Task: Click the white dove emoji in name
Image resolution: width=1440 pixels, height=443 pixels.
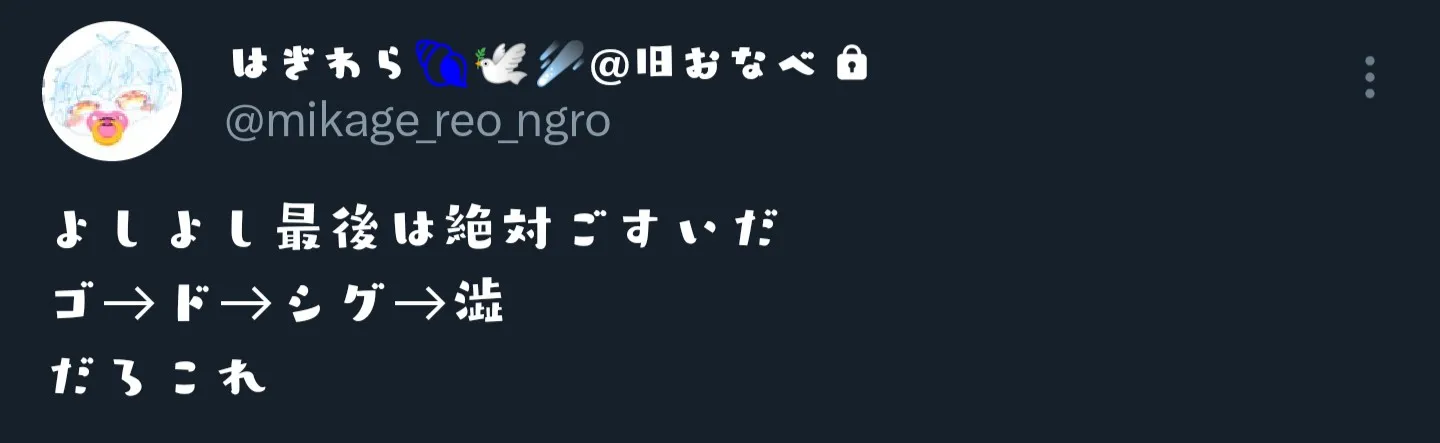Action: coord(503,64)
